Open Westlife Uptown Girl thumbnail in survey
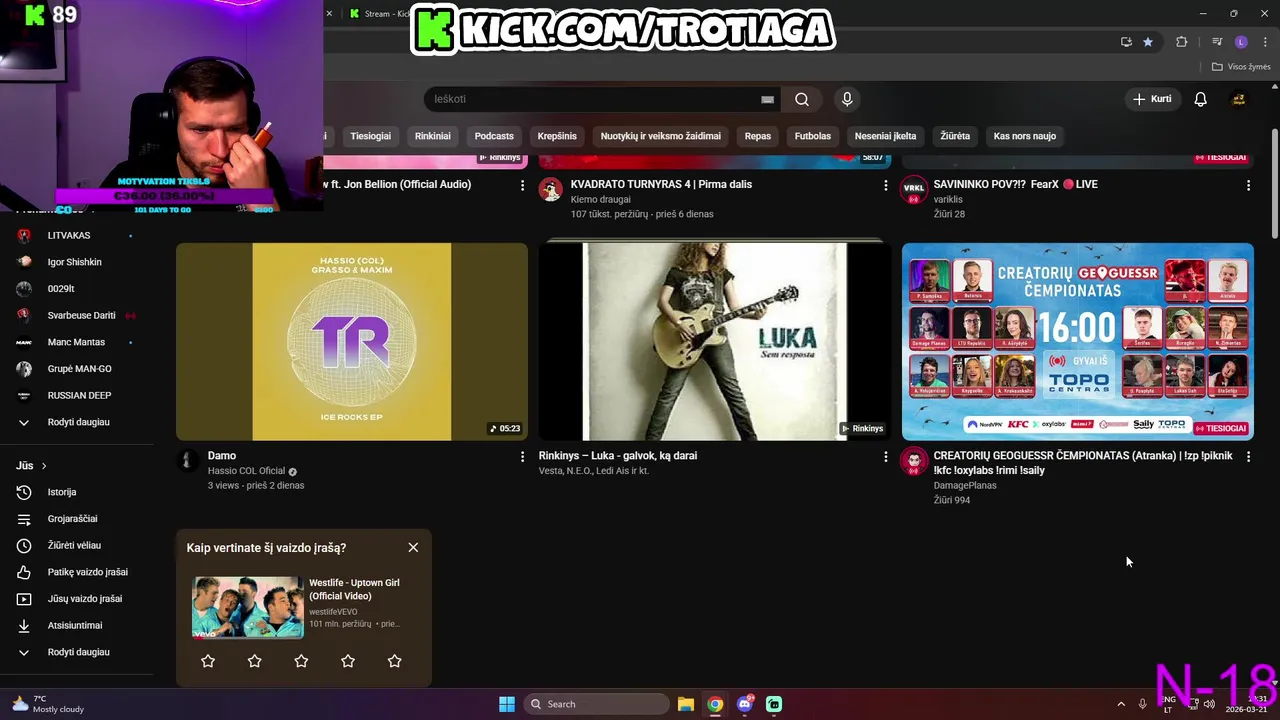 click(x=247, y=607)
